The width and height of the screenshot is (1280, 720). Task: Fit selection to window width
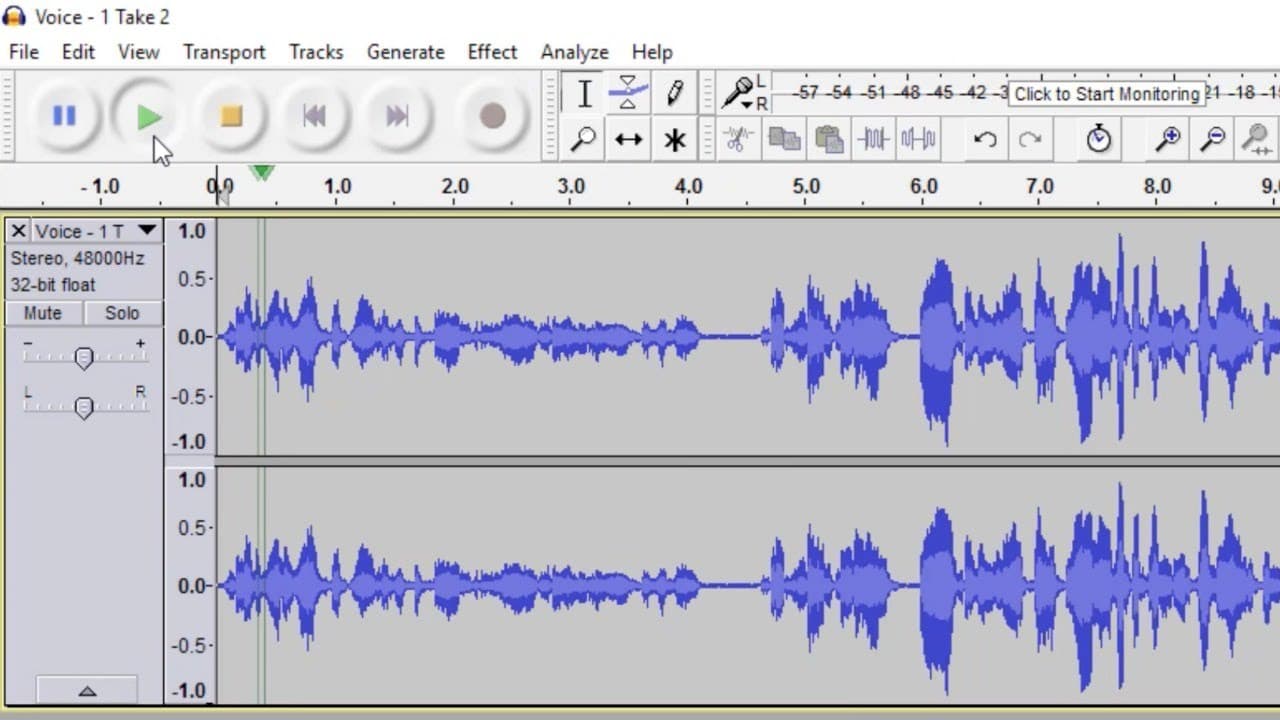[1257, 139]
